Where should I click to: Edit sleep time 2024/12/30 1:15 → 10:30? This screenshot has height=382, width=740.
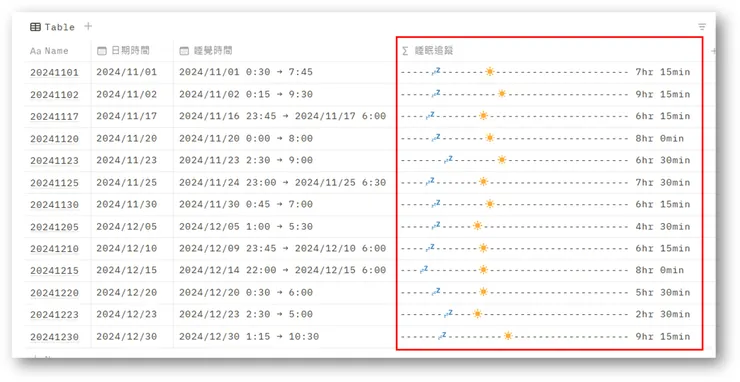[249, 337]
